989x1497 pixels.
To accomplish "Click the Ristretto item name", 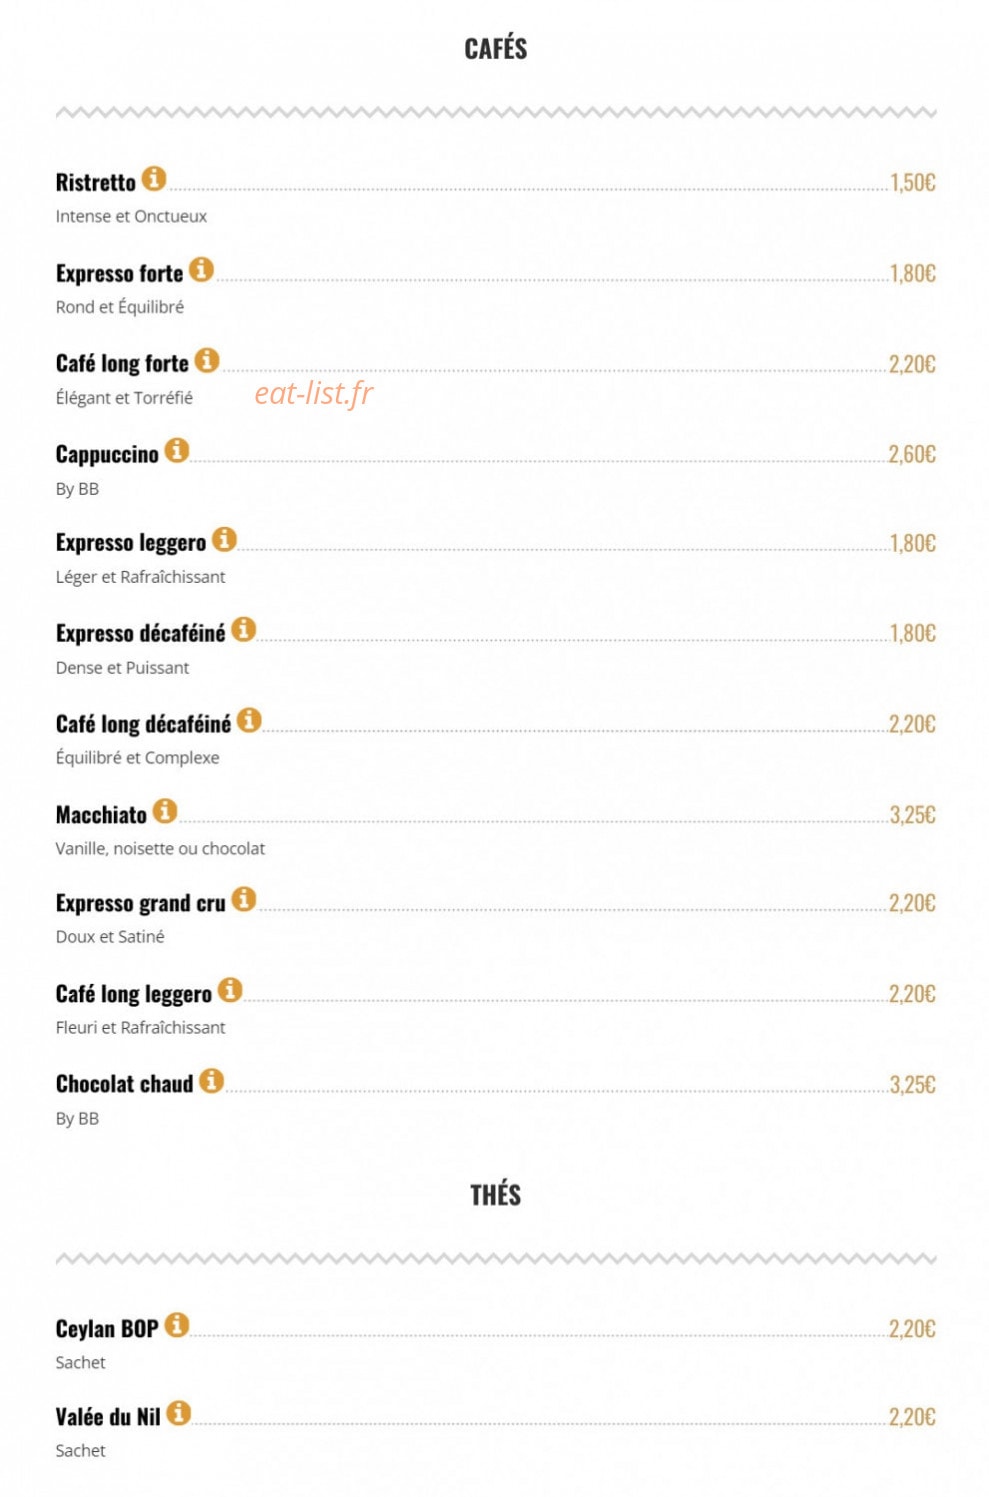I will 95,183.
